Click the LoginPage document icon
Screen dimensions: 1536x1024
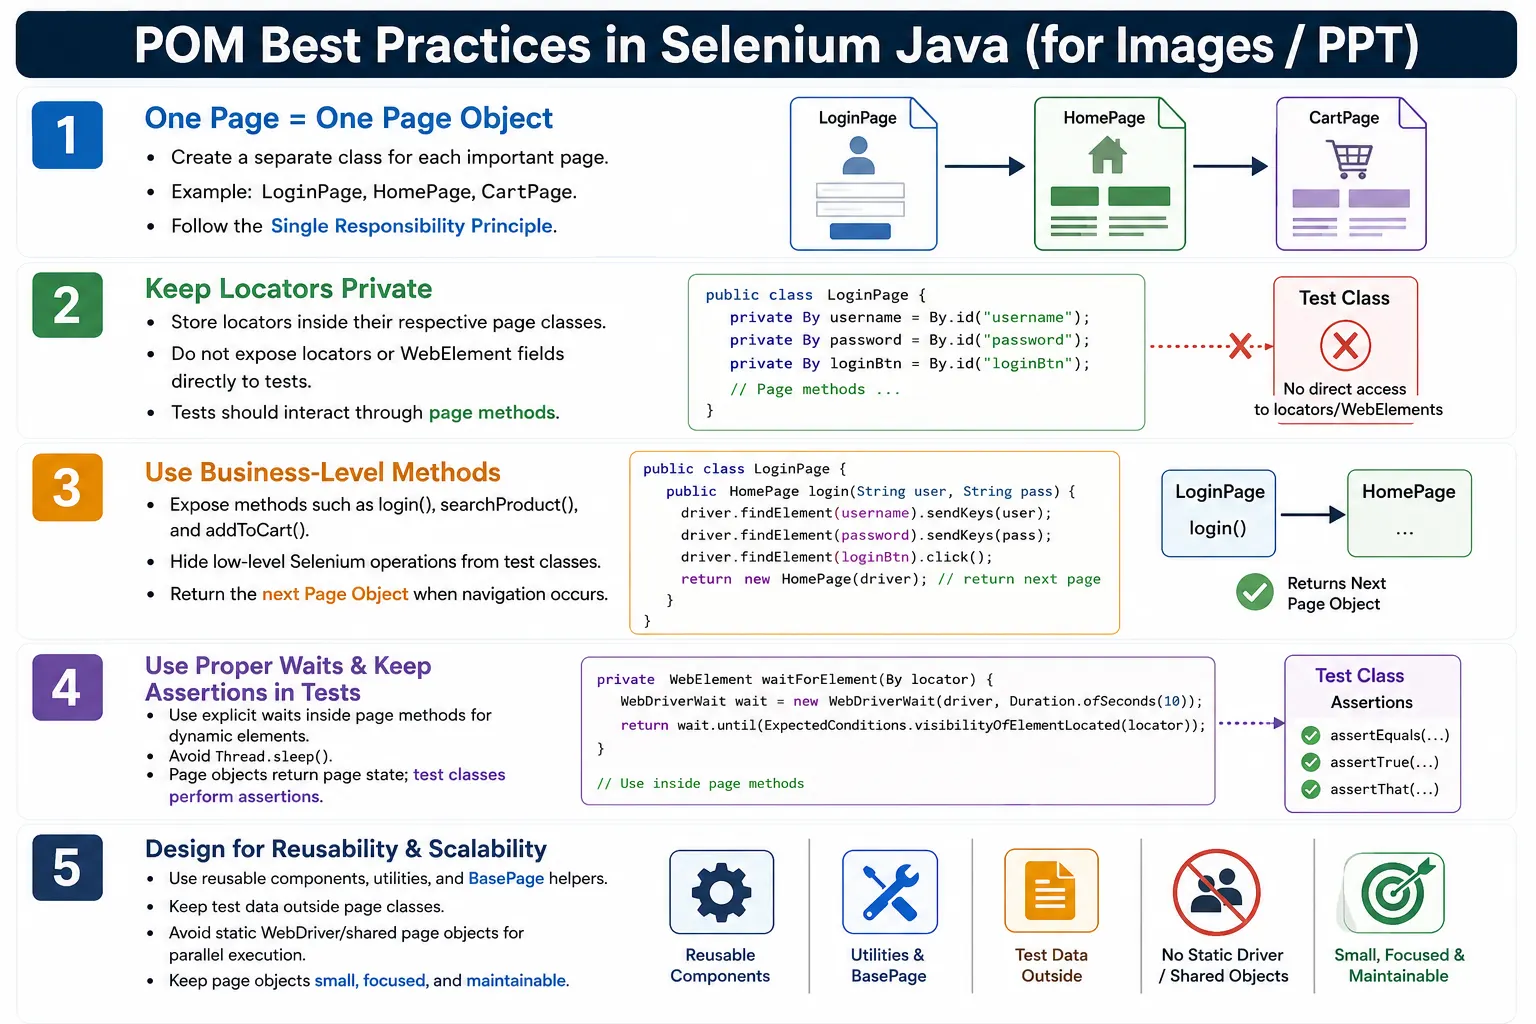863,173
